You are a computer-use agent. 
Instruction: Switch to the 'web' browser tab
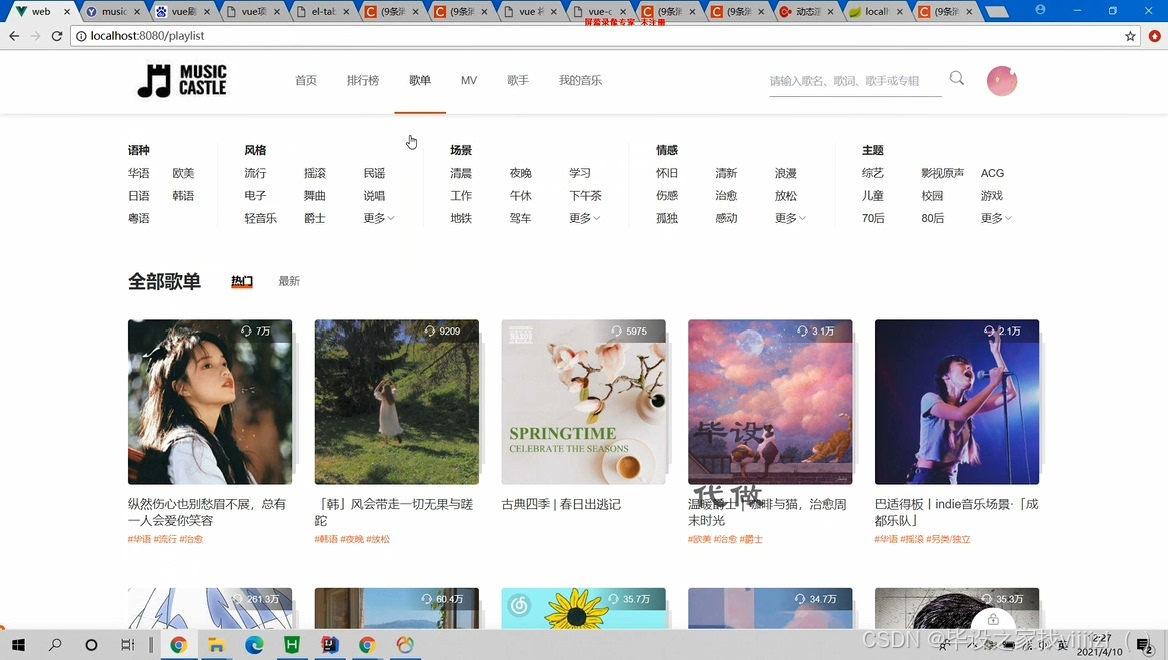(41, 11)
